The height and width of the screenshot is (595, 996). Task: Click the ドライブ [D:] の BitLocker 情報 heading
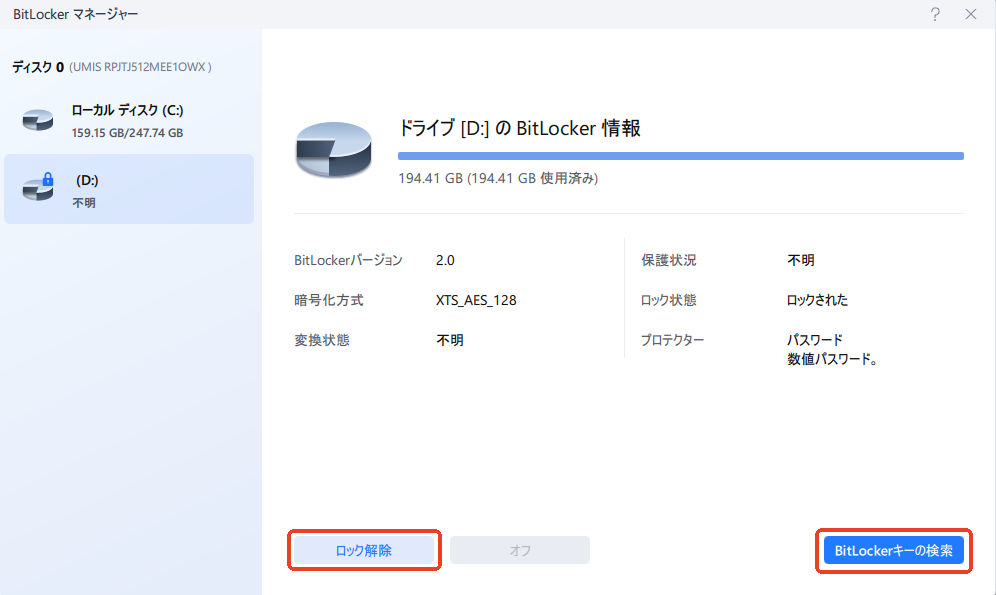[x=519, y=128]
